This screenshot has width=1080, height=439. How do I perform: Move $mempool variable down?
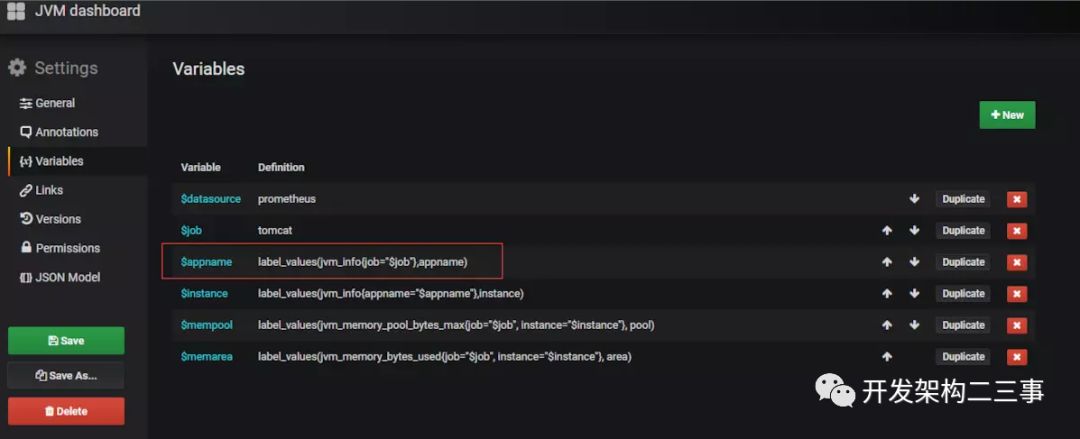(914, 325)
